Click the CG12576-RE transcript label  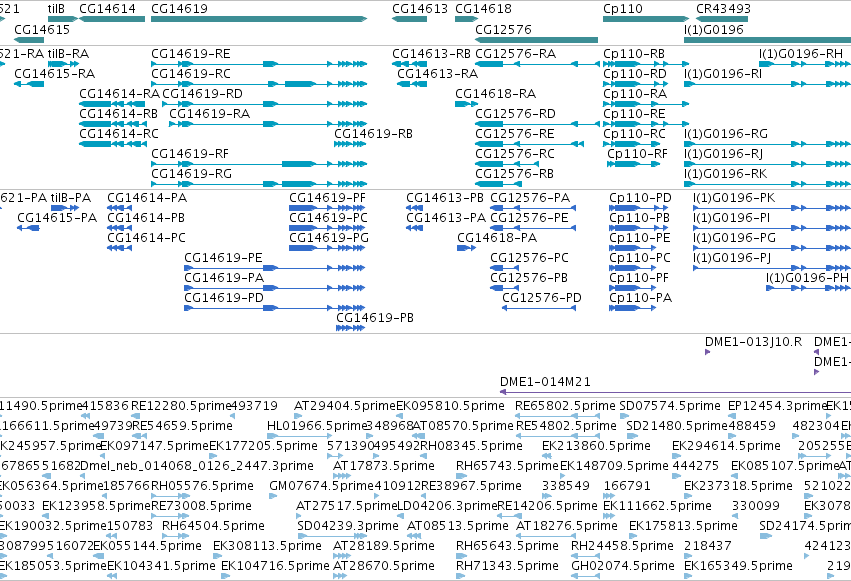[x=515, y=134]
